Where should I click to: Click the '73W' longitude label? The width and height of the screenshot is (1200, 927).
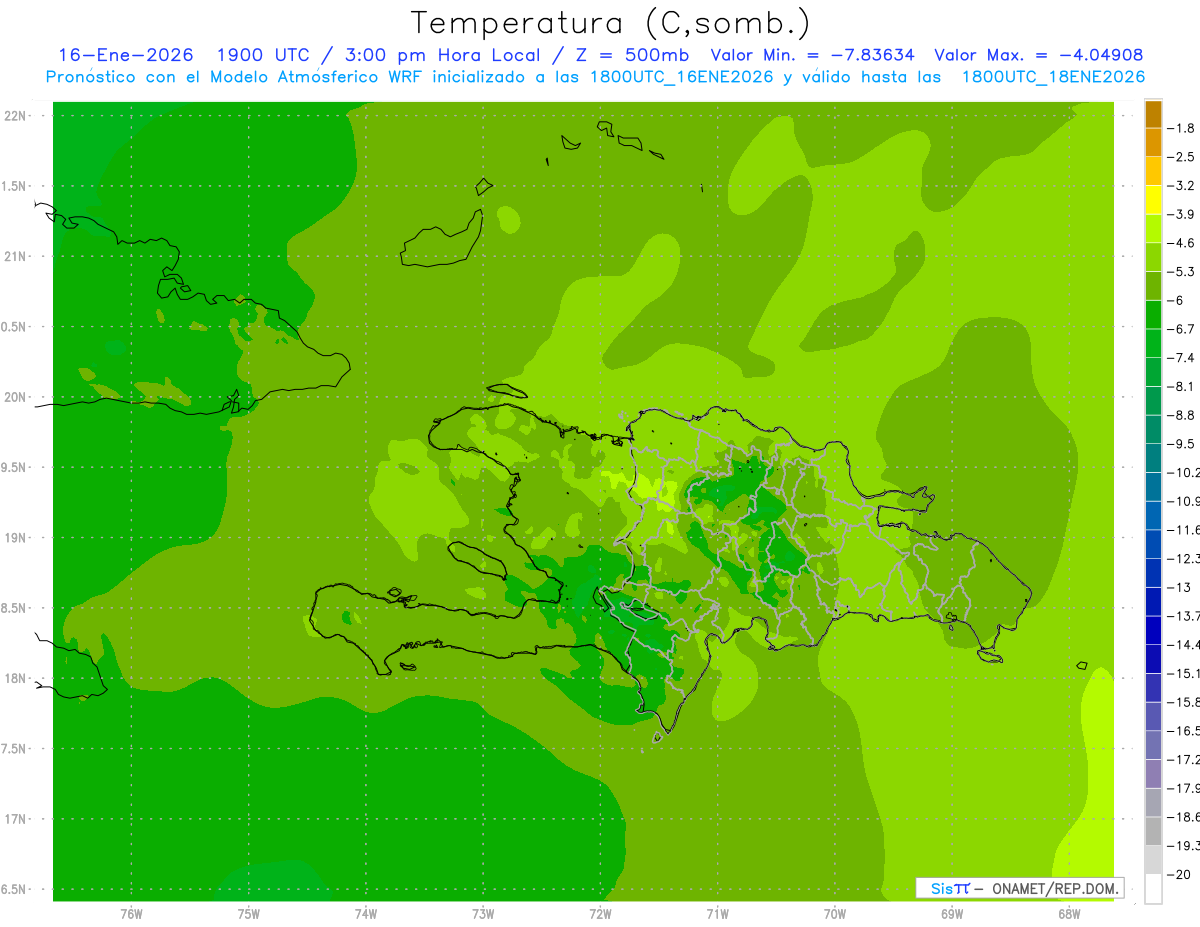tap(483, 914)
